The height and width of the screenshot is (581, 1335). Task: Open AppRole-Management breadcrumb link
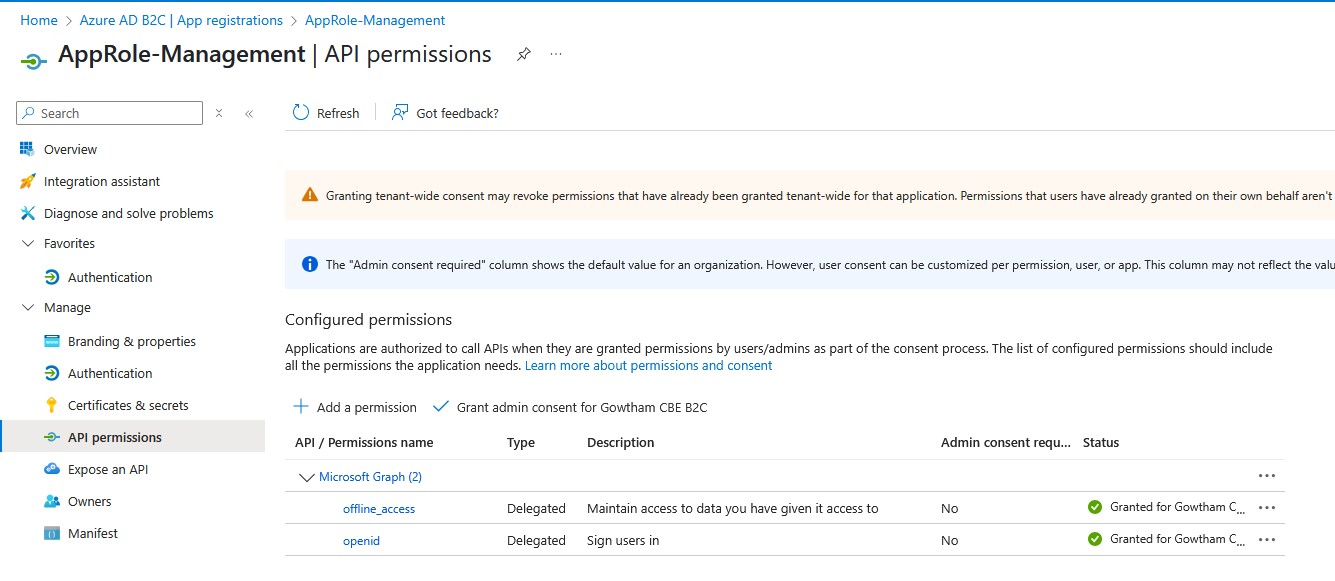point(375,20)
